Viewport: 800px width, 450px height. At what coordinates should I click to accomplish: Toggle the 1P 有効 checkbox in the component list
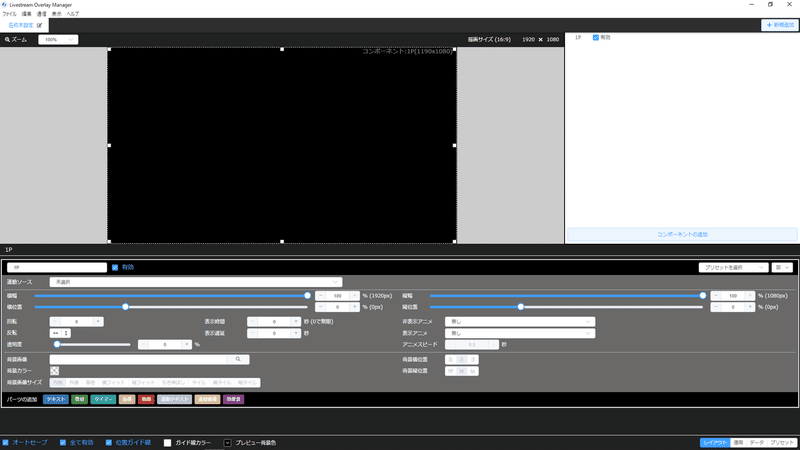click(x=595, y=37)
